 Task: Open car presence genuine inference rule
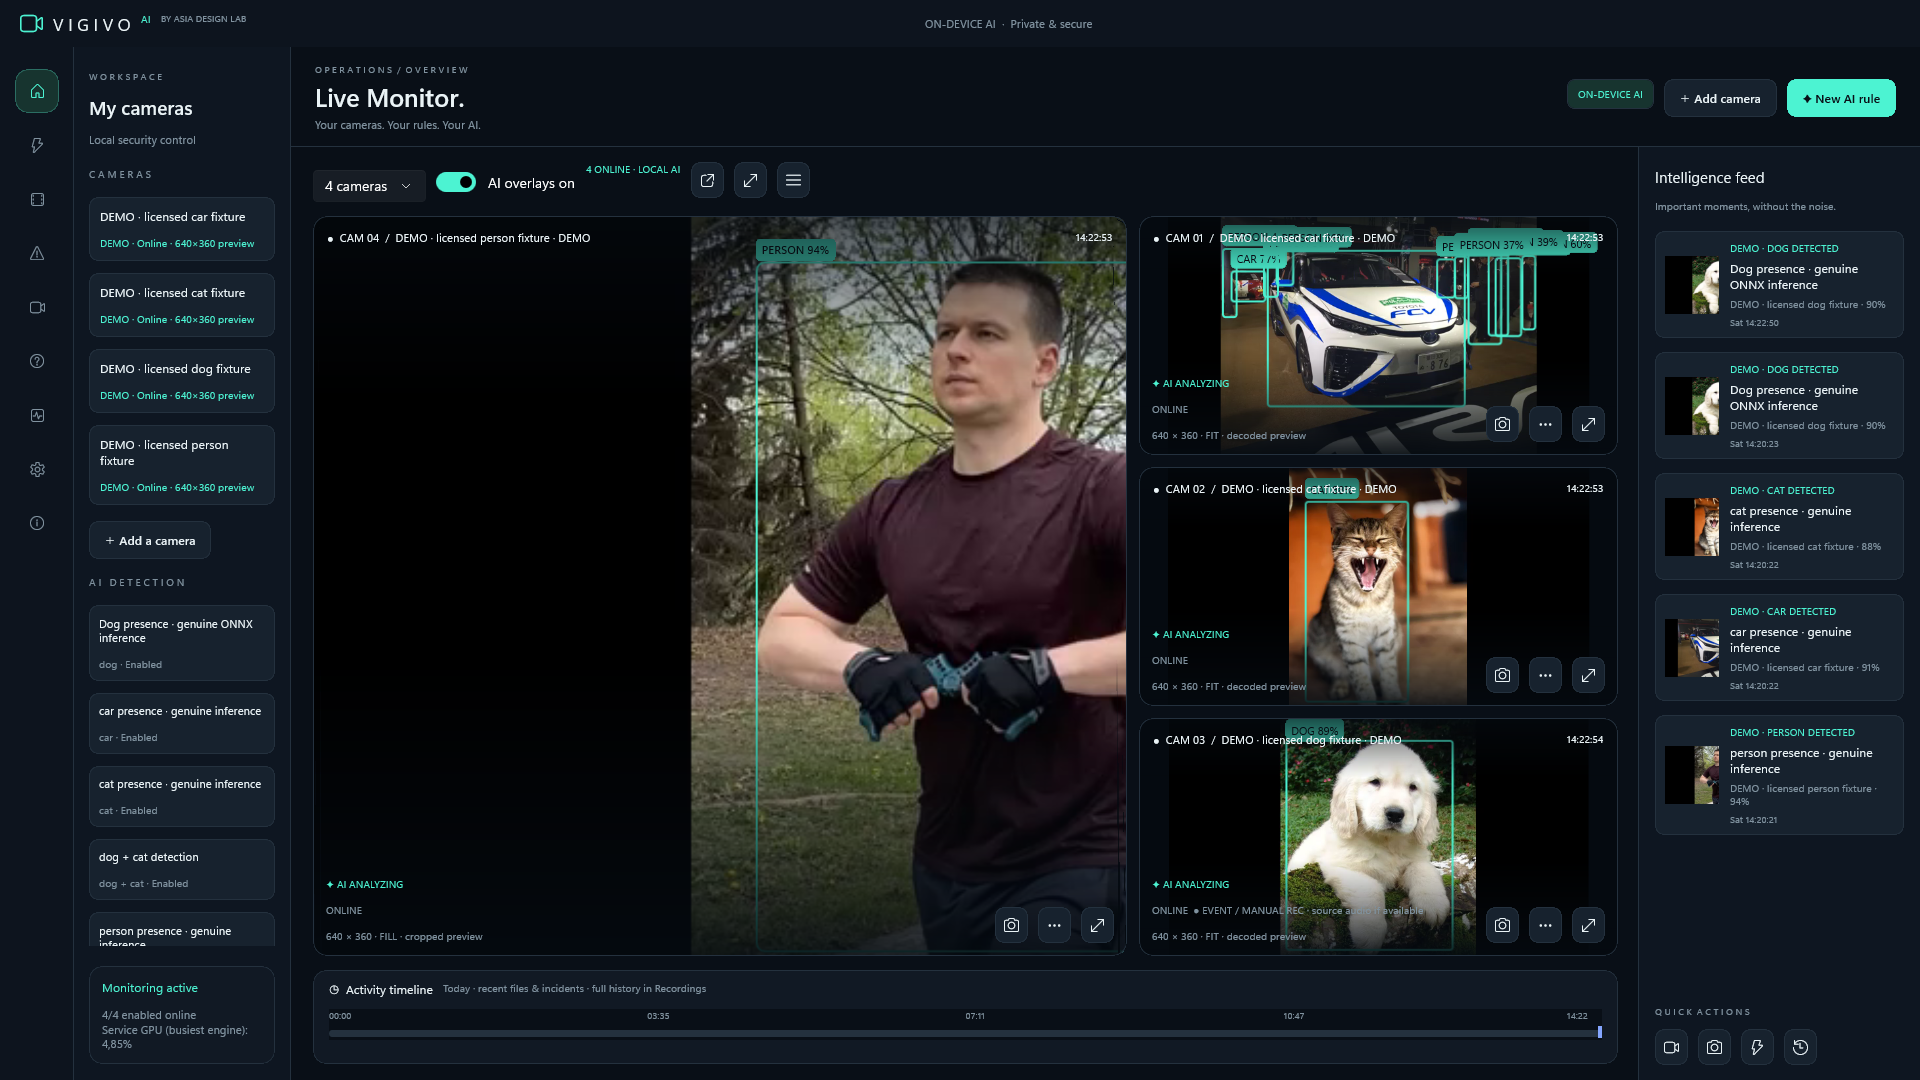(182, 723)
